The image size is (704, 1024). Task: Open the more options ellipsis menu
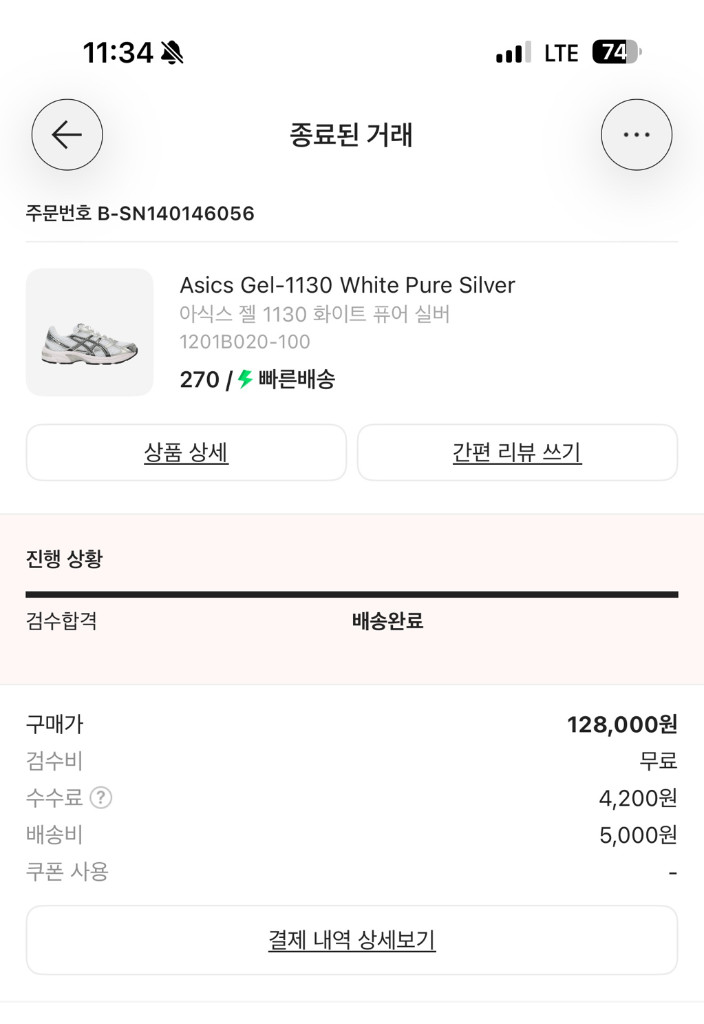(x=637, y=134)
